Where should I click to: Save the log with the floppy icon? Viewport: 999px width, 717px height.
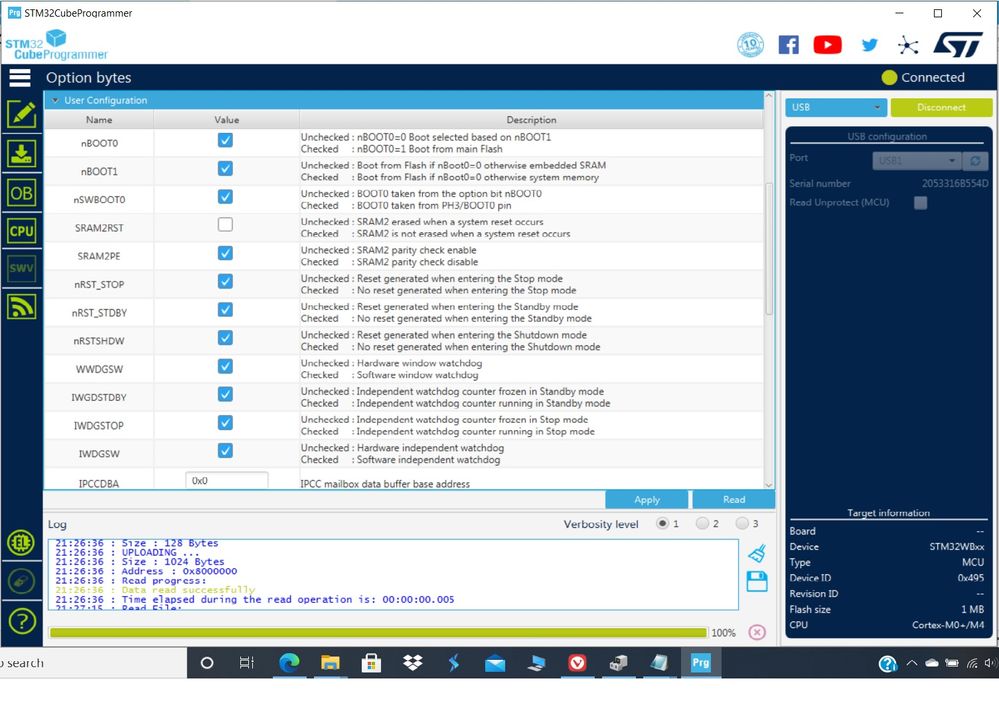[x=757, y=581]
